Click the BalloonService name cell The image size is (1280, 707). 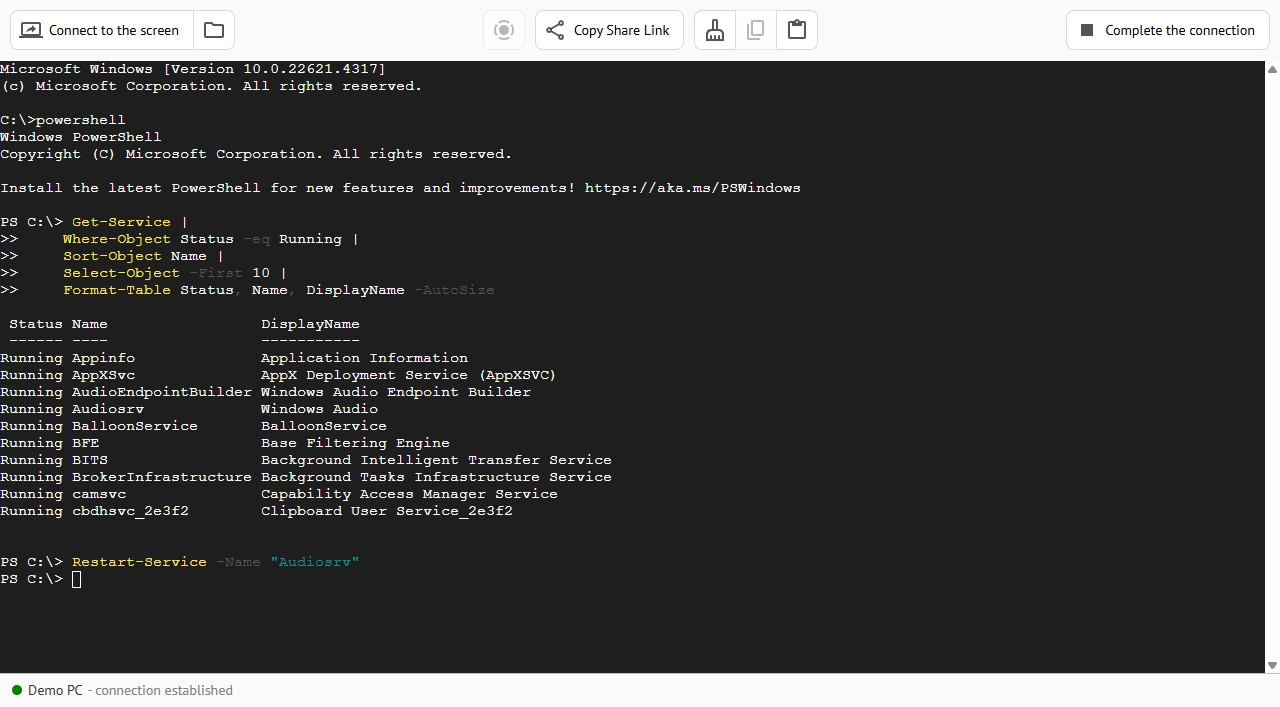pyautogui.click(x=135, y=426)
